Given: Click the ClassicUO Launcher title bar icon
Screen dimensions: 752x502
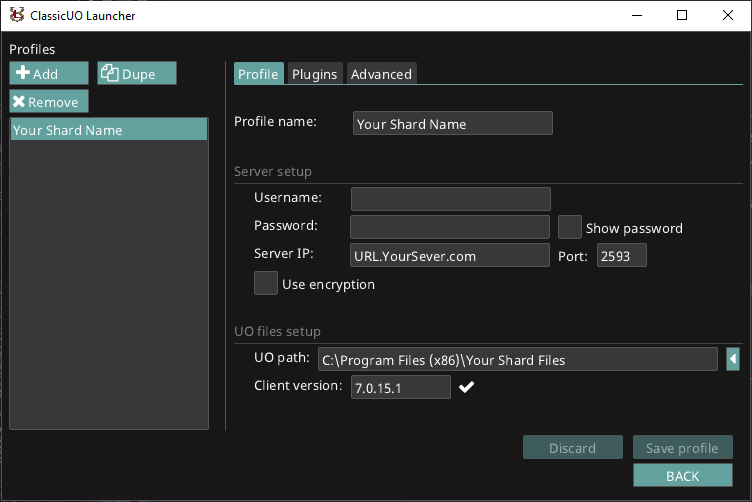Looking at the screenshot, I should point(17,15).
